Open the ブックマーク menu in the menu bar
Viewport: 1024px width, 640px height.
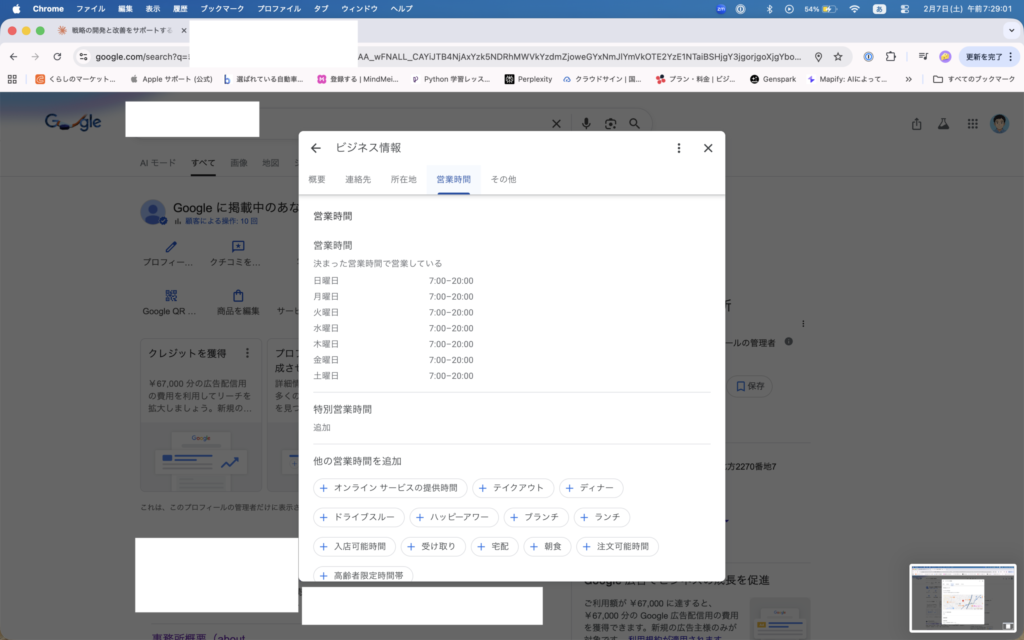coord(221,8)
